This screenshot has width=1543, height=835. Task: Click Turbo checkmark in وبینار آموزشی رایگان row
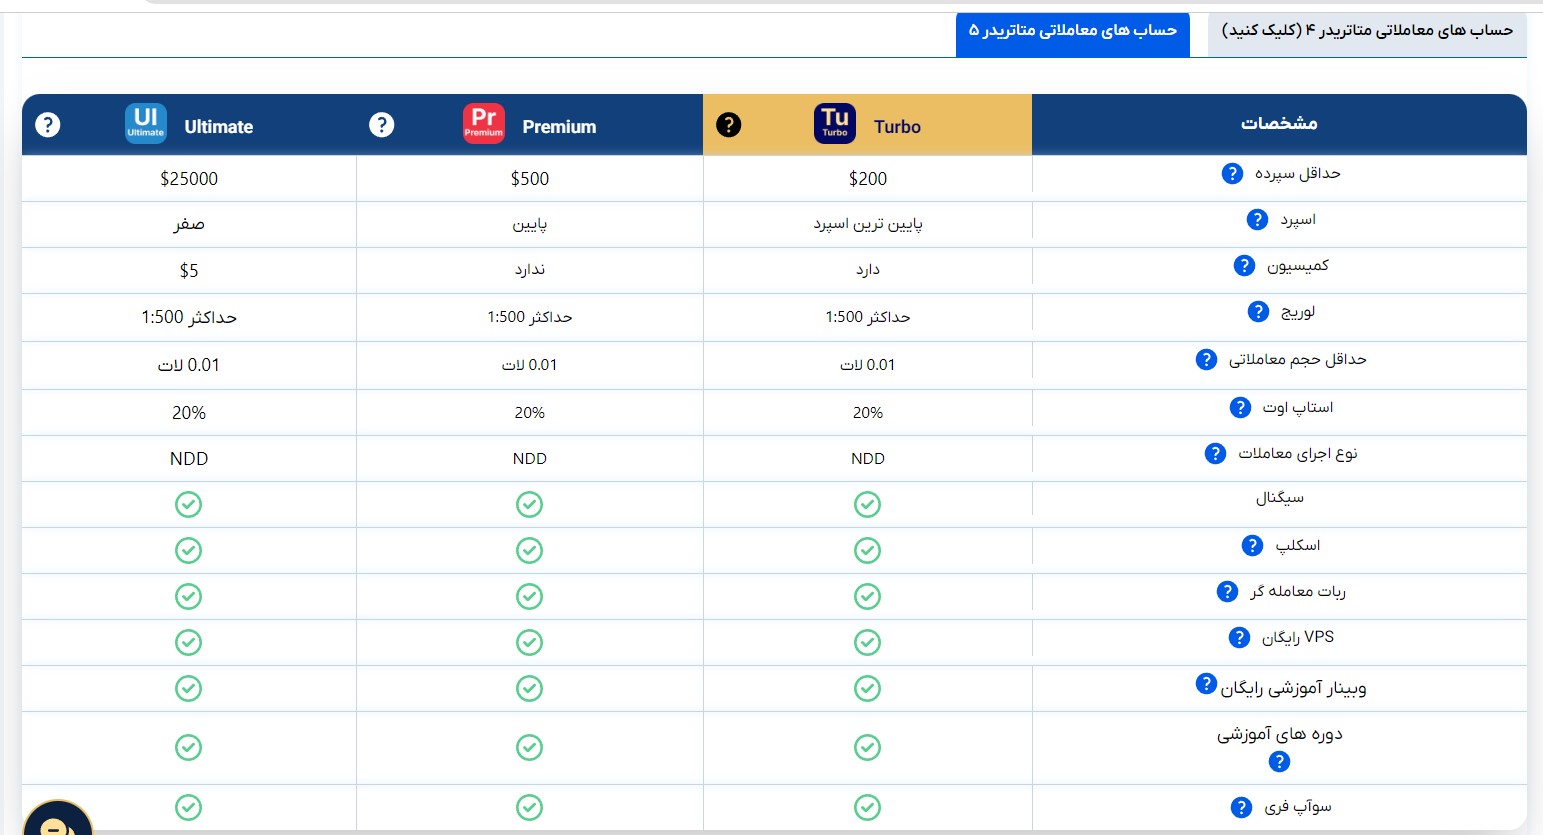868,689
